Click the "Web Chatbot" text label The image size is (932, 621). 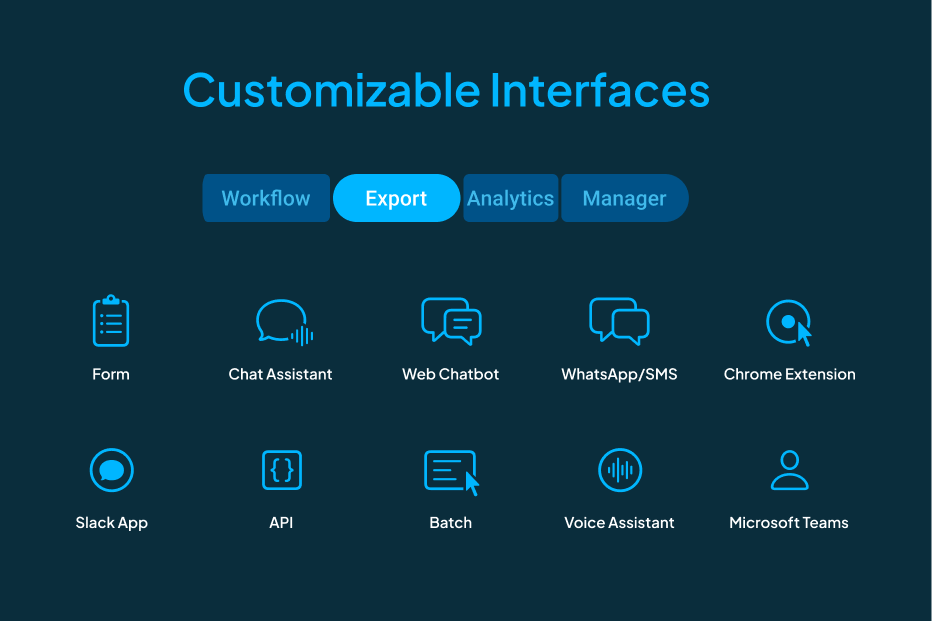[450, 374]
